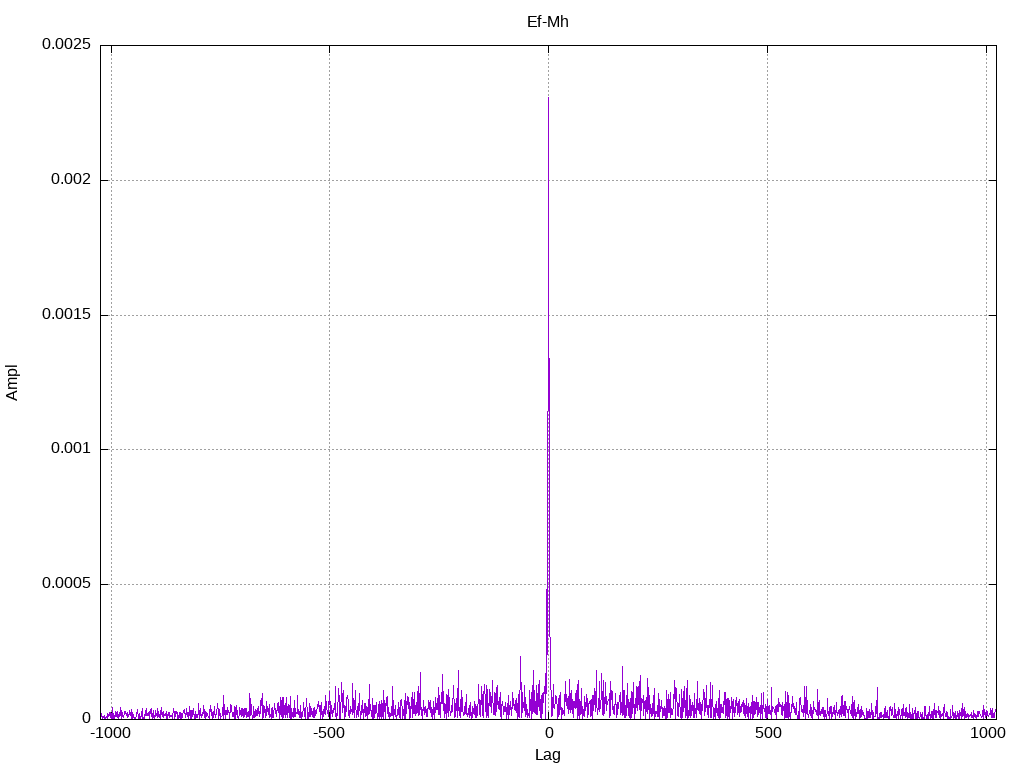Click the -1000 x-axis tick label
This screenshot has width=1024, height=768.
click(x=110, y=733)
